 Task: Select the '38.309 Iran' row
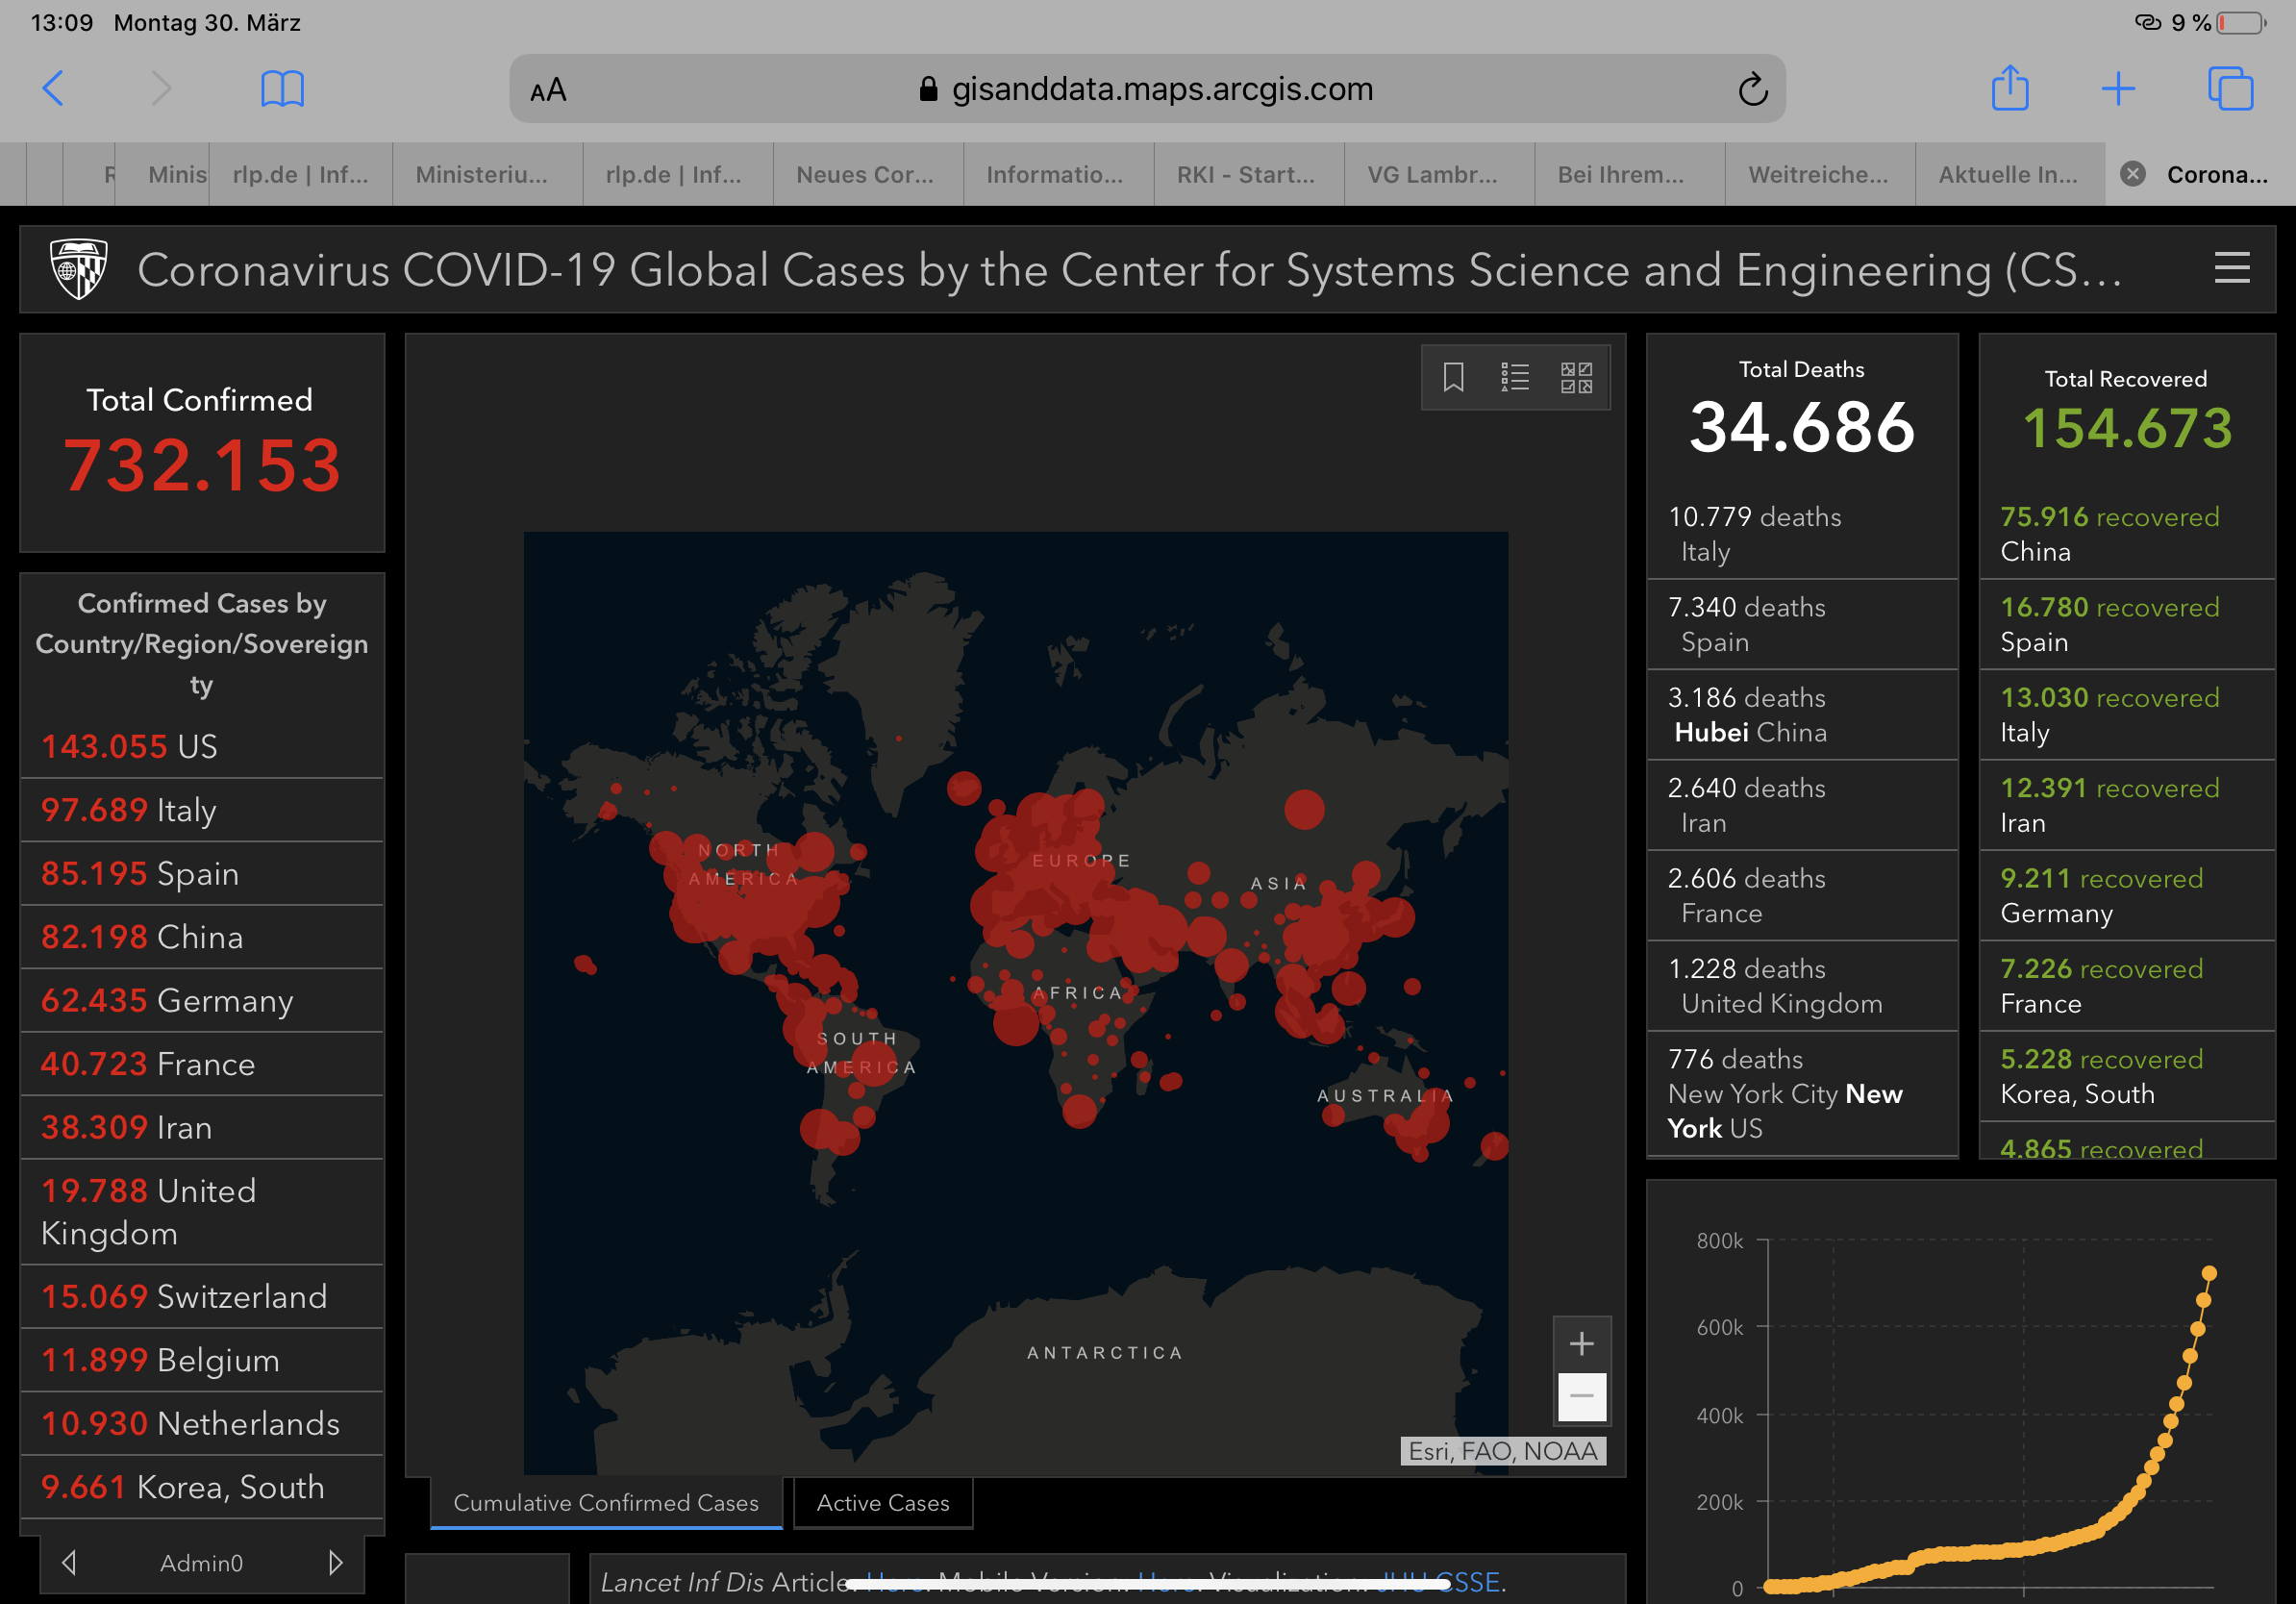202,1127
